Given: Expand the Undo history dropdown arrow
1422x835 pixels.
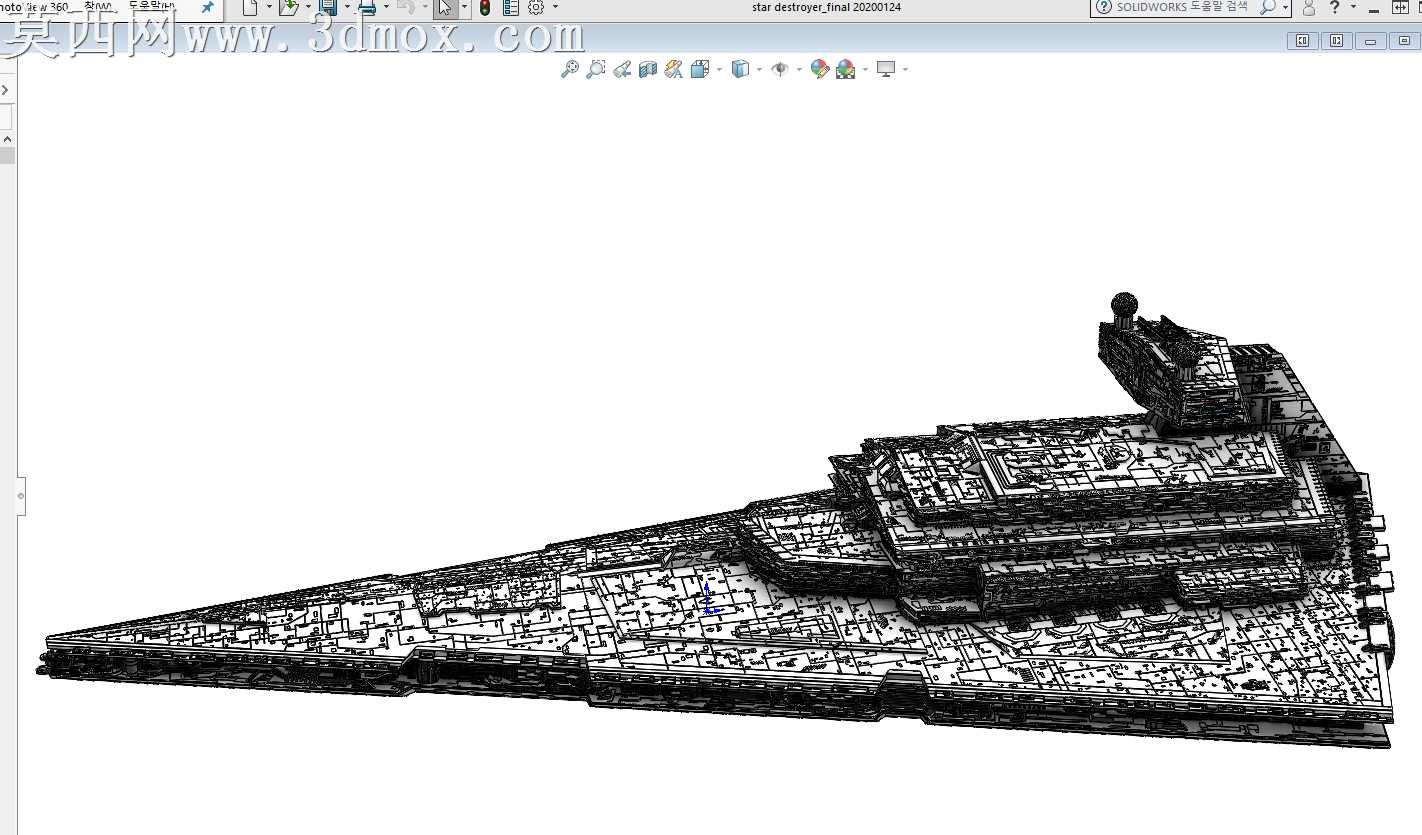Looking at the screenshot, I should [425, 8].
